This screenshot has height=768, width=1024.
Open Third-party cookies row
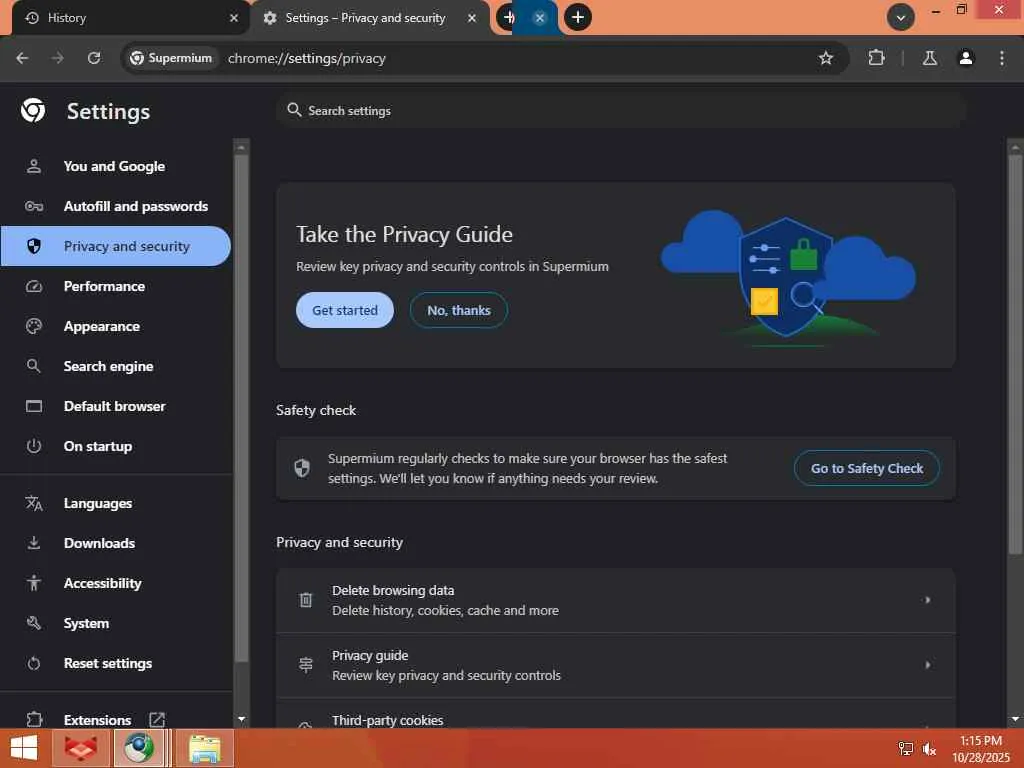616,714
